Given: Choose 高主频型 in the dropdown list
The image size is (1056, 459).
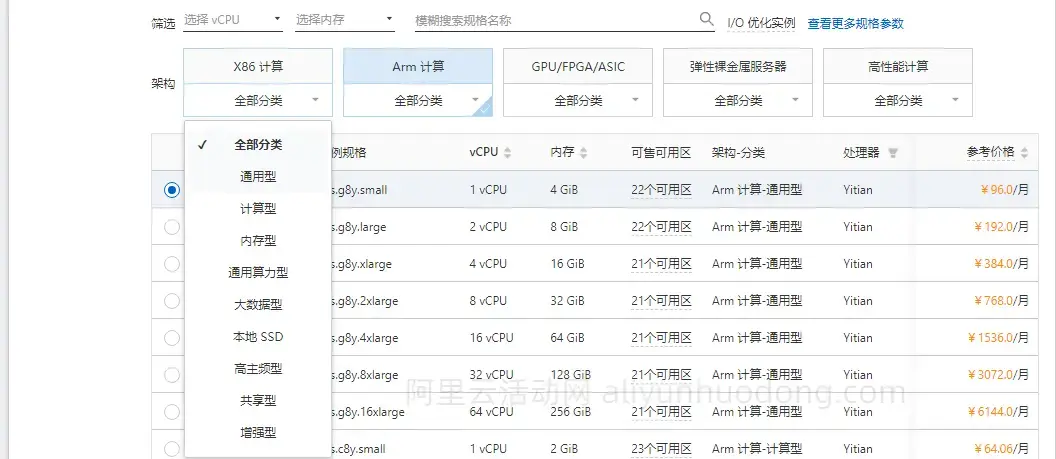Looking at the screenshot, I should click(x=258, y=369).
